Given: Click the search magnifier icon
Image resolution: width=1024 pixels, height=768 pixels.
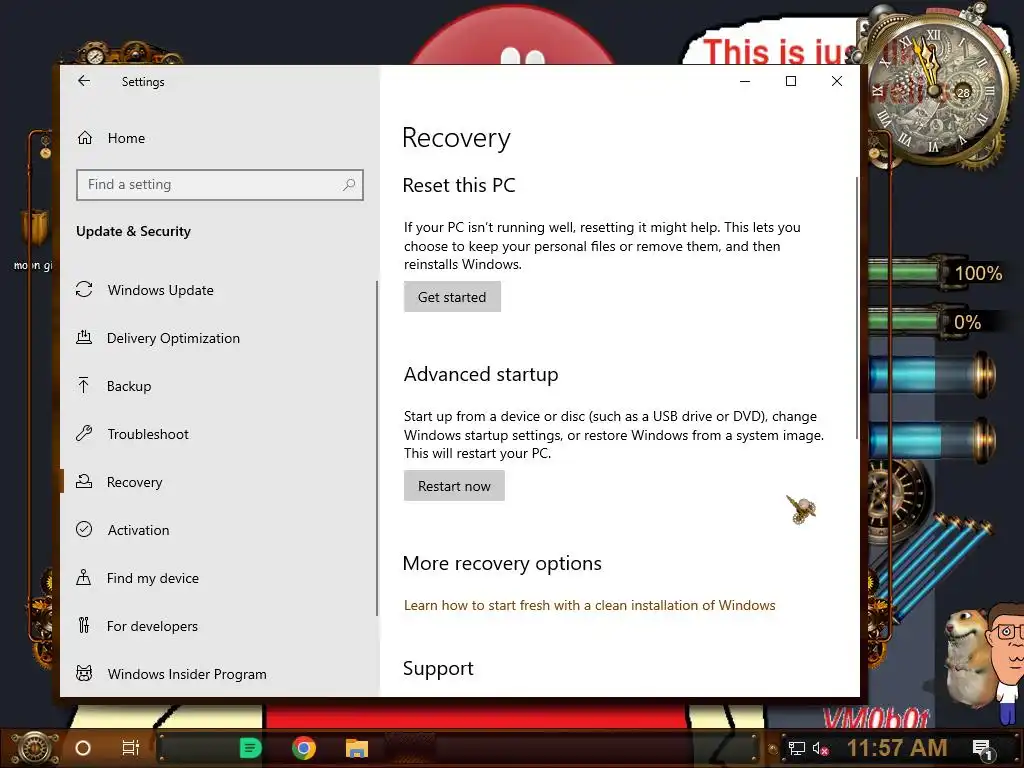Looking at the screenshot, I should pyautogui.click(x=349, y=185).
